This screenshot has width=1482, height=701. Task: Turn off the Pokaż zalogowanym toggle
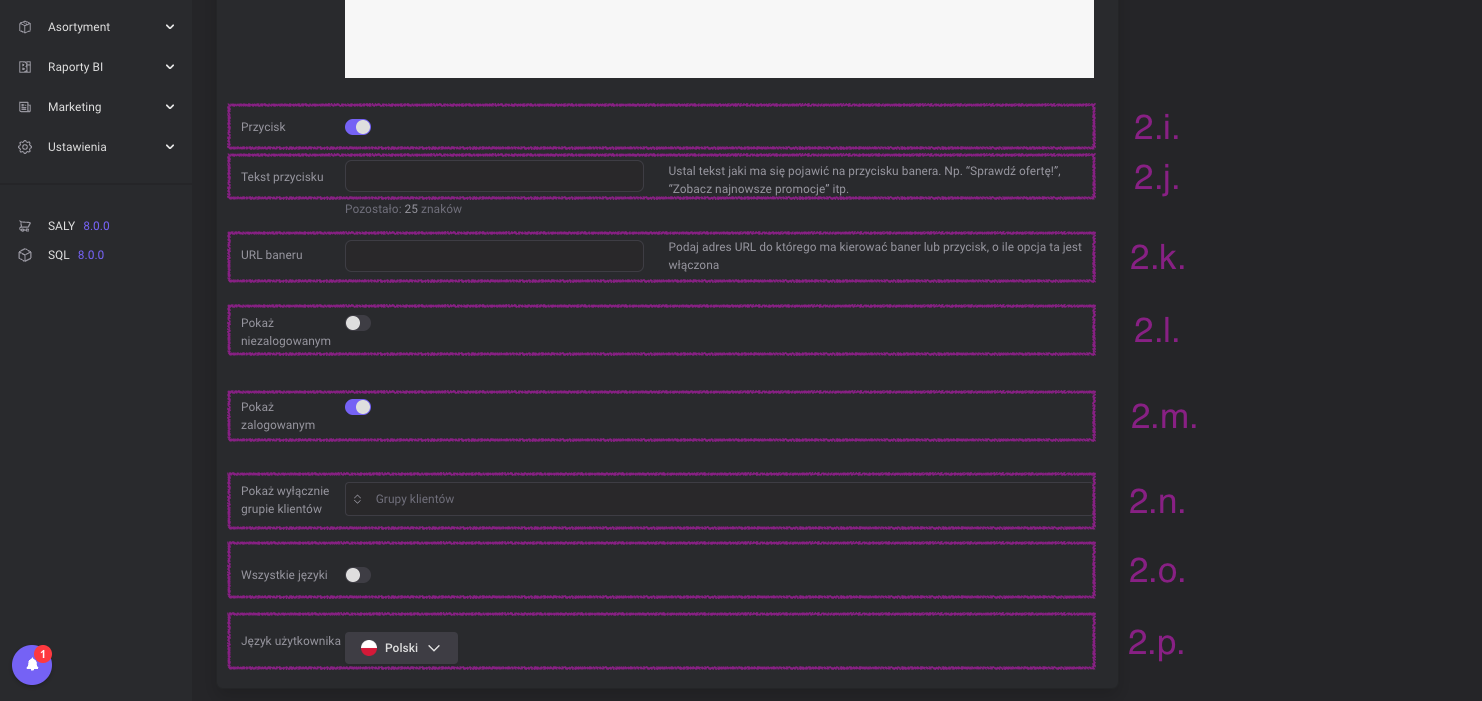[x=358, y=407]
